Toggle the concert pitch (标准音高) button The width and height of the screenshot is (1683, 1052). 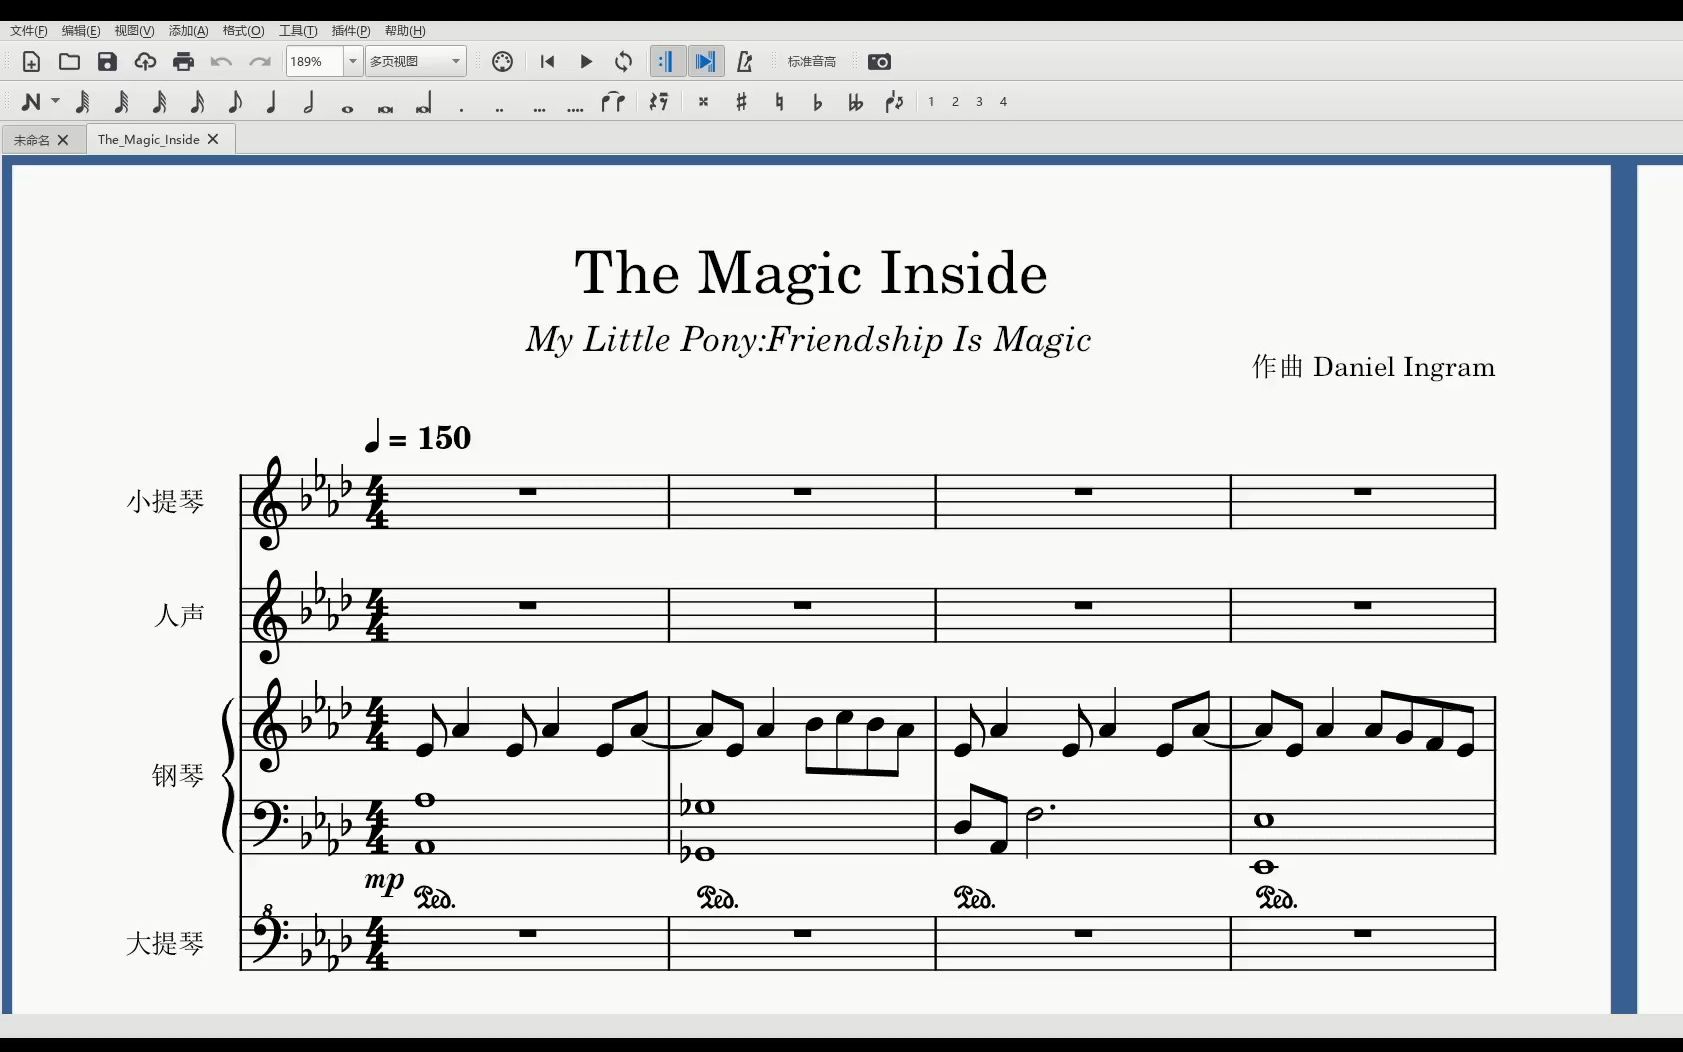coord(811,62)
